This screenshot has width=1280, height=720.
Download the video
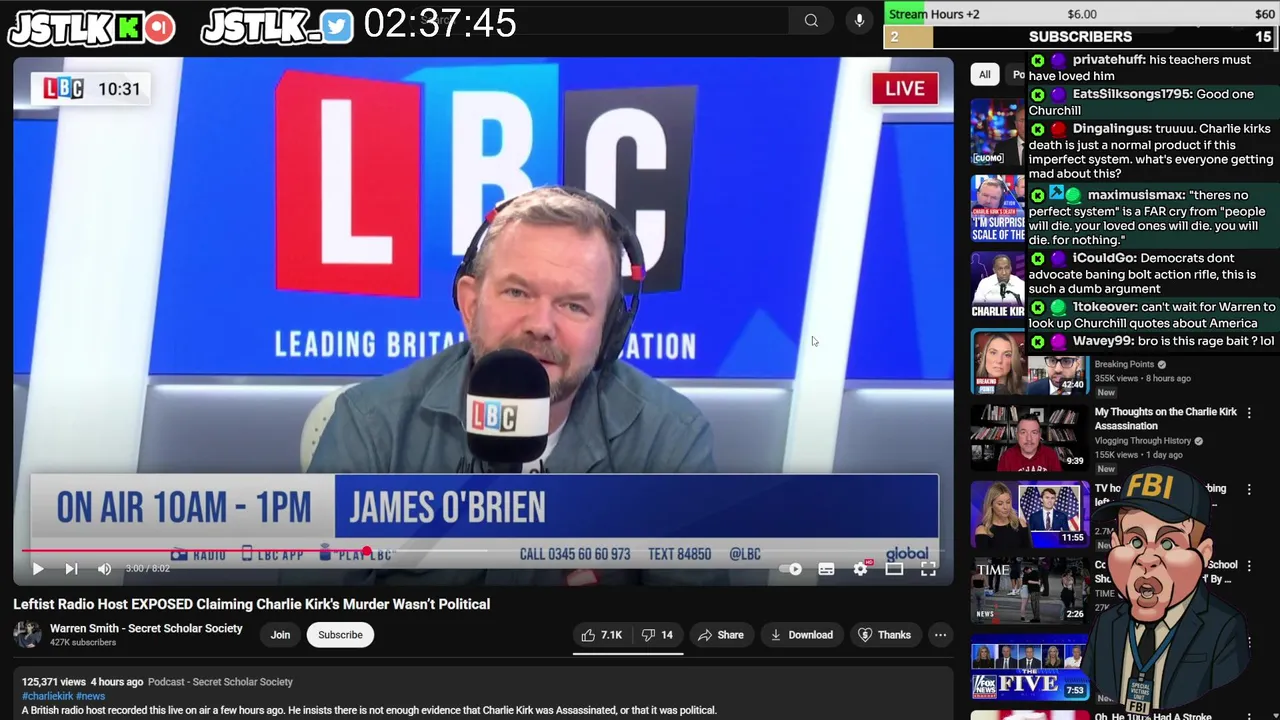801,635
